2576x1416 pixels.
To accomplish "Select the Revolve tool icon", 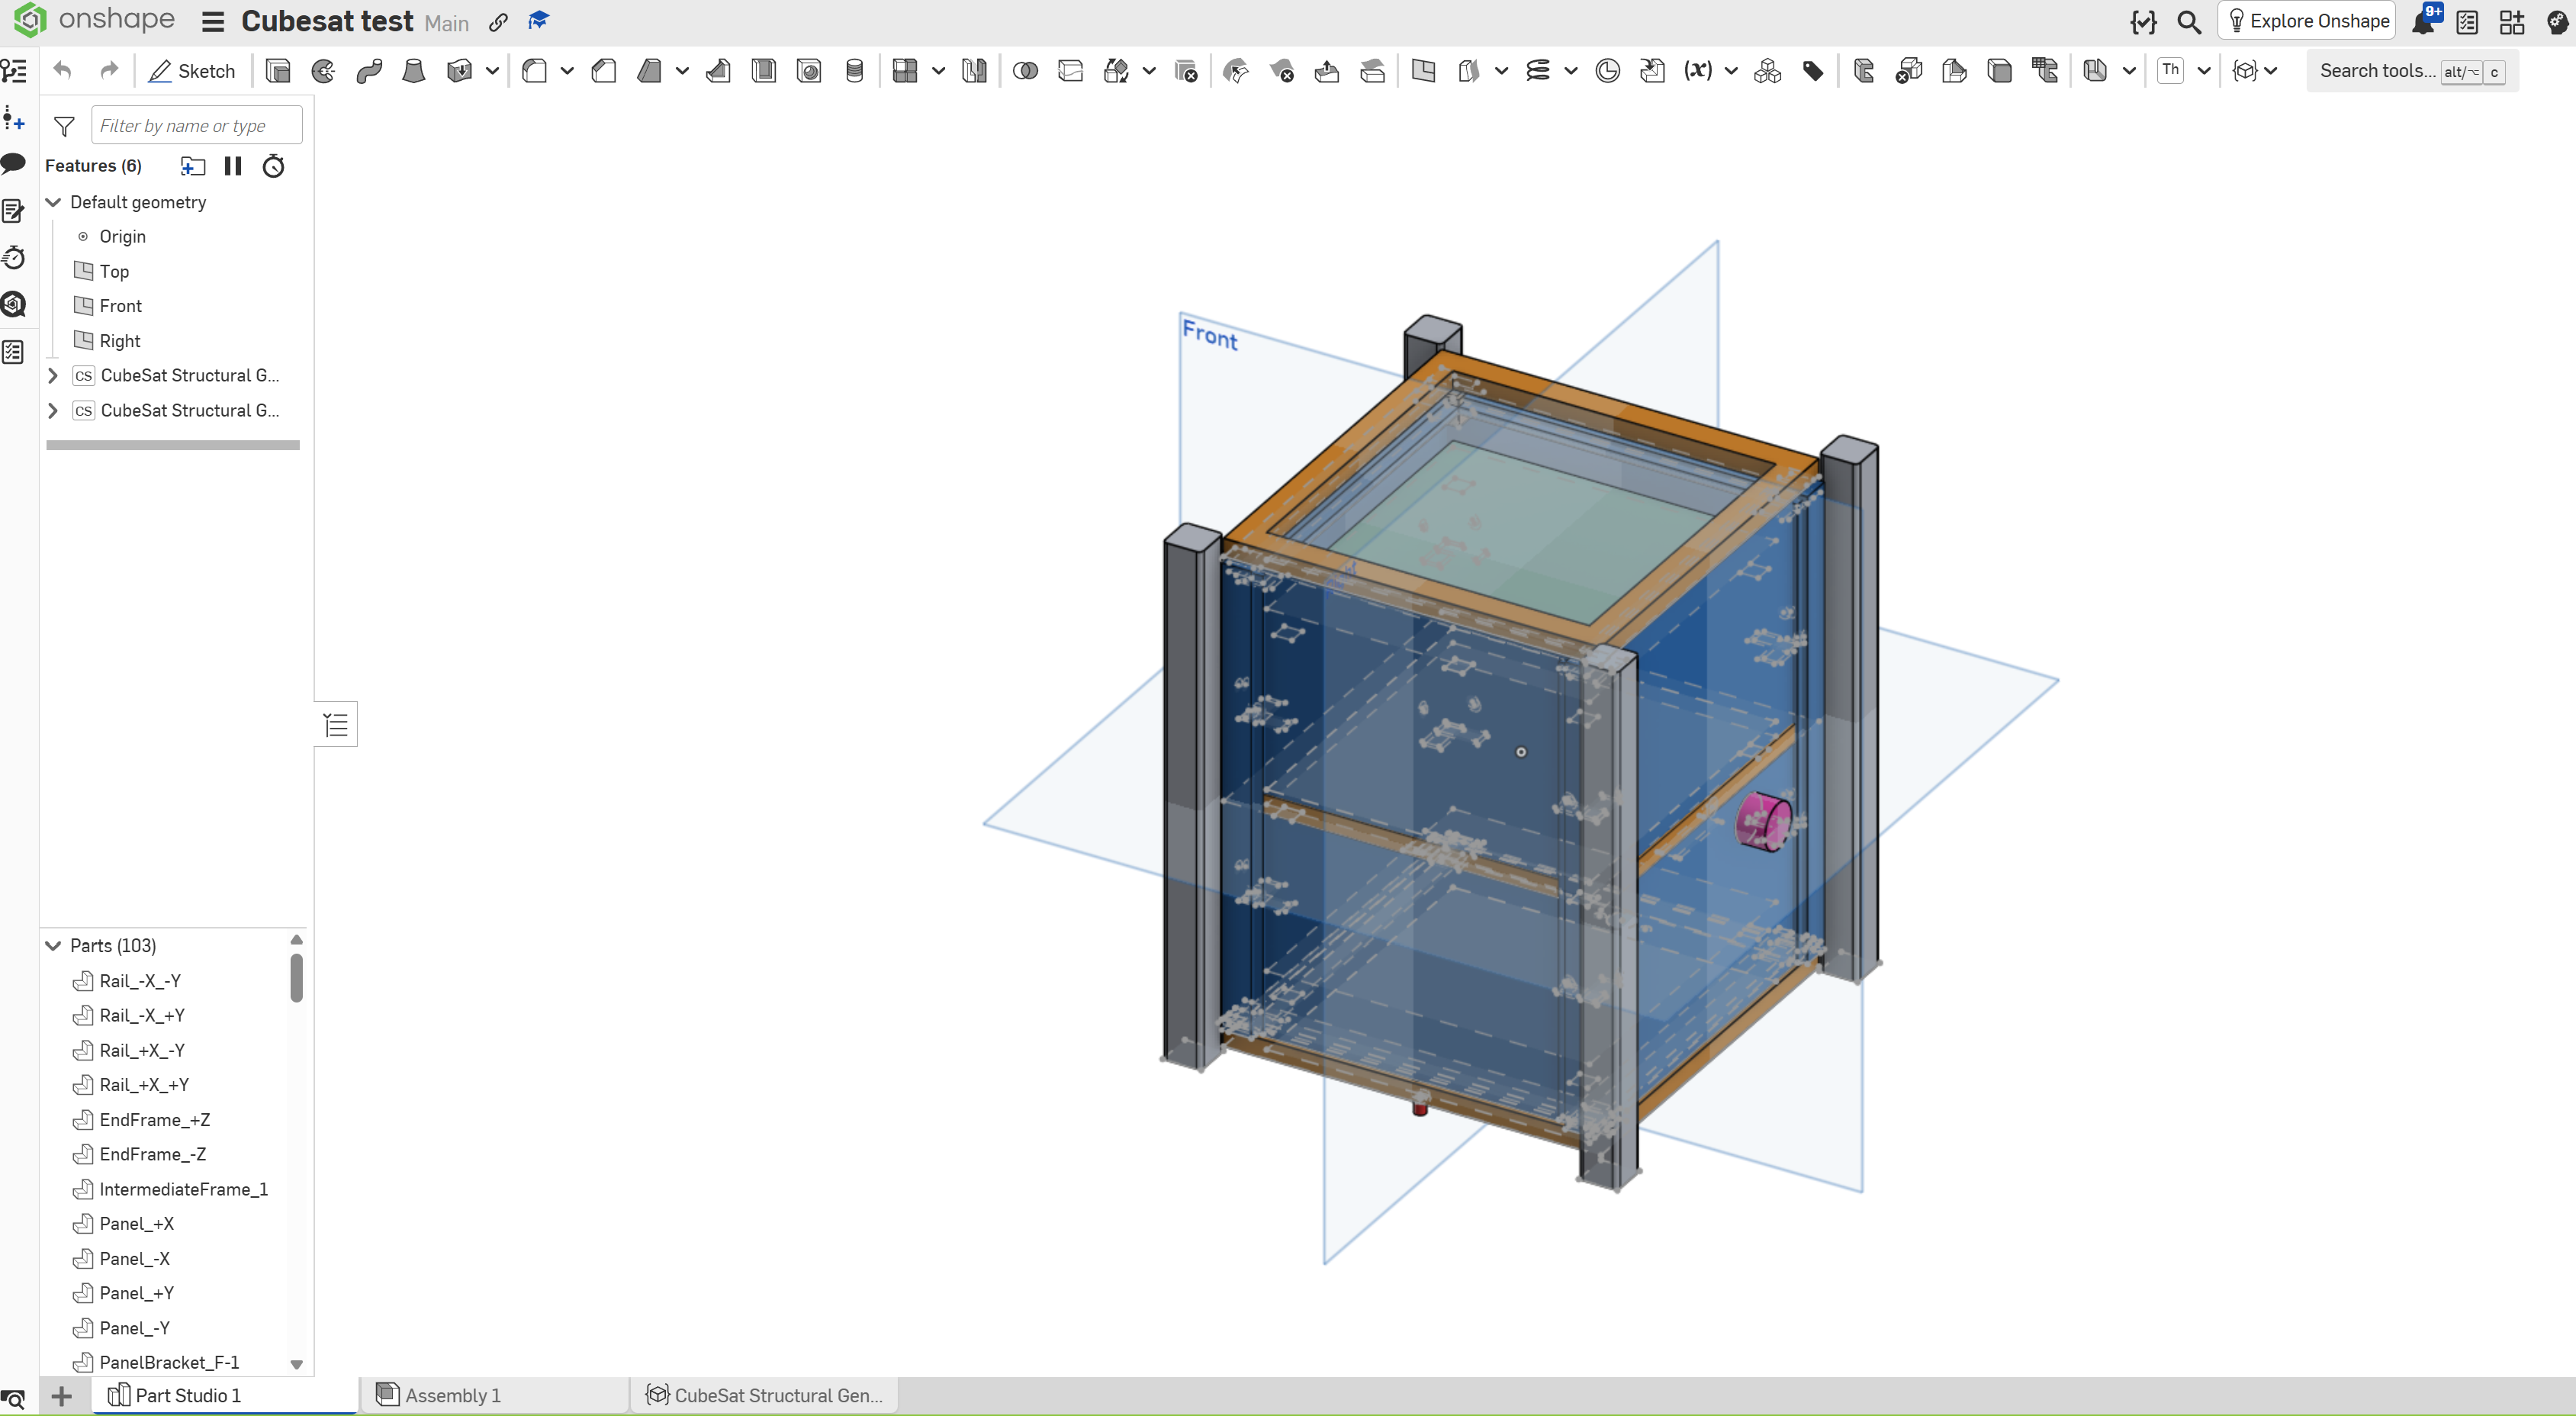I will pyautogui.click(x=323, y=71).
